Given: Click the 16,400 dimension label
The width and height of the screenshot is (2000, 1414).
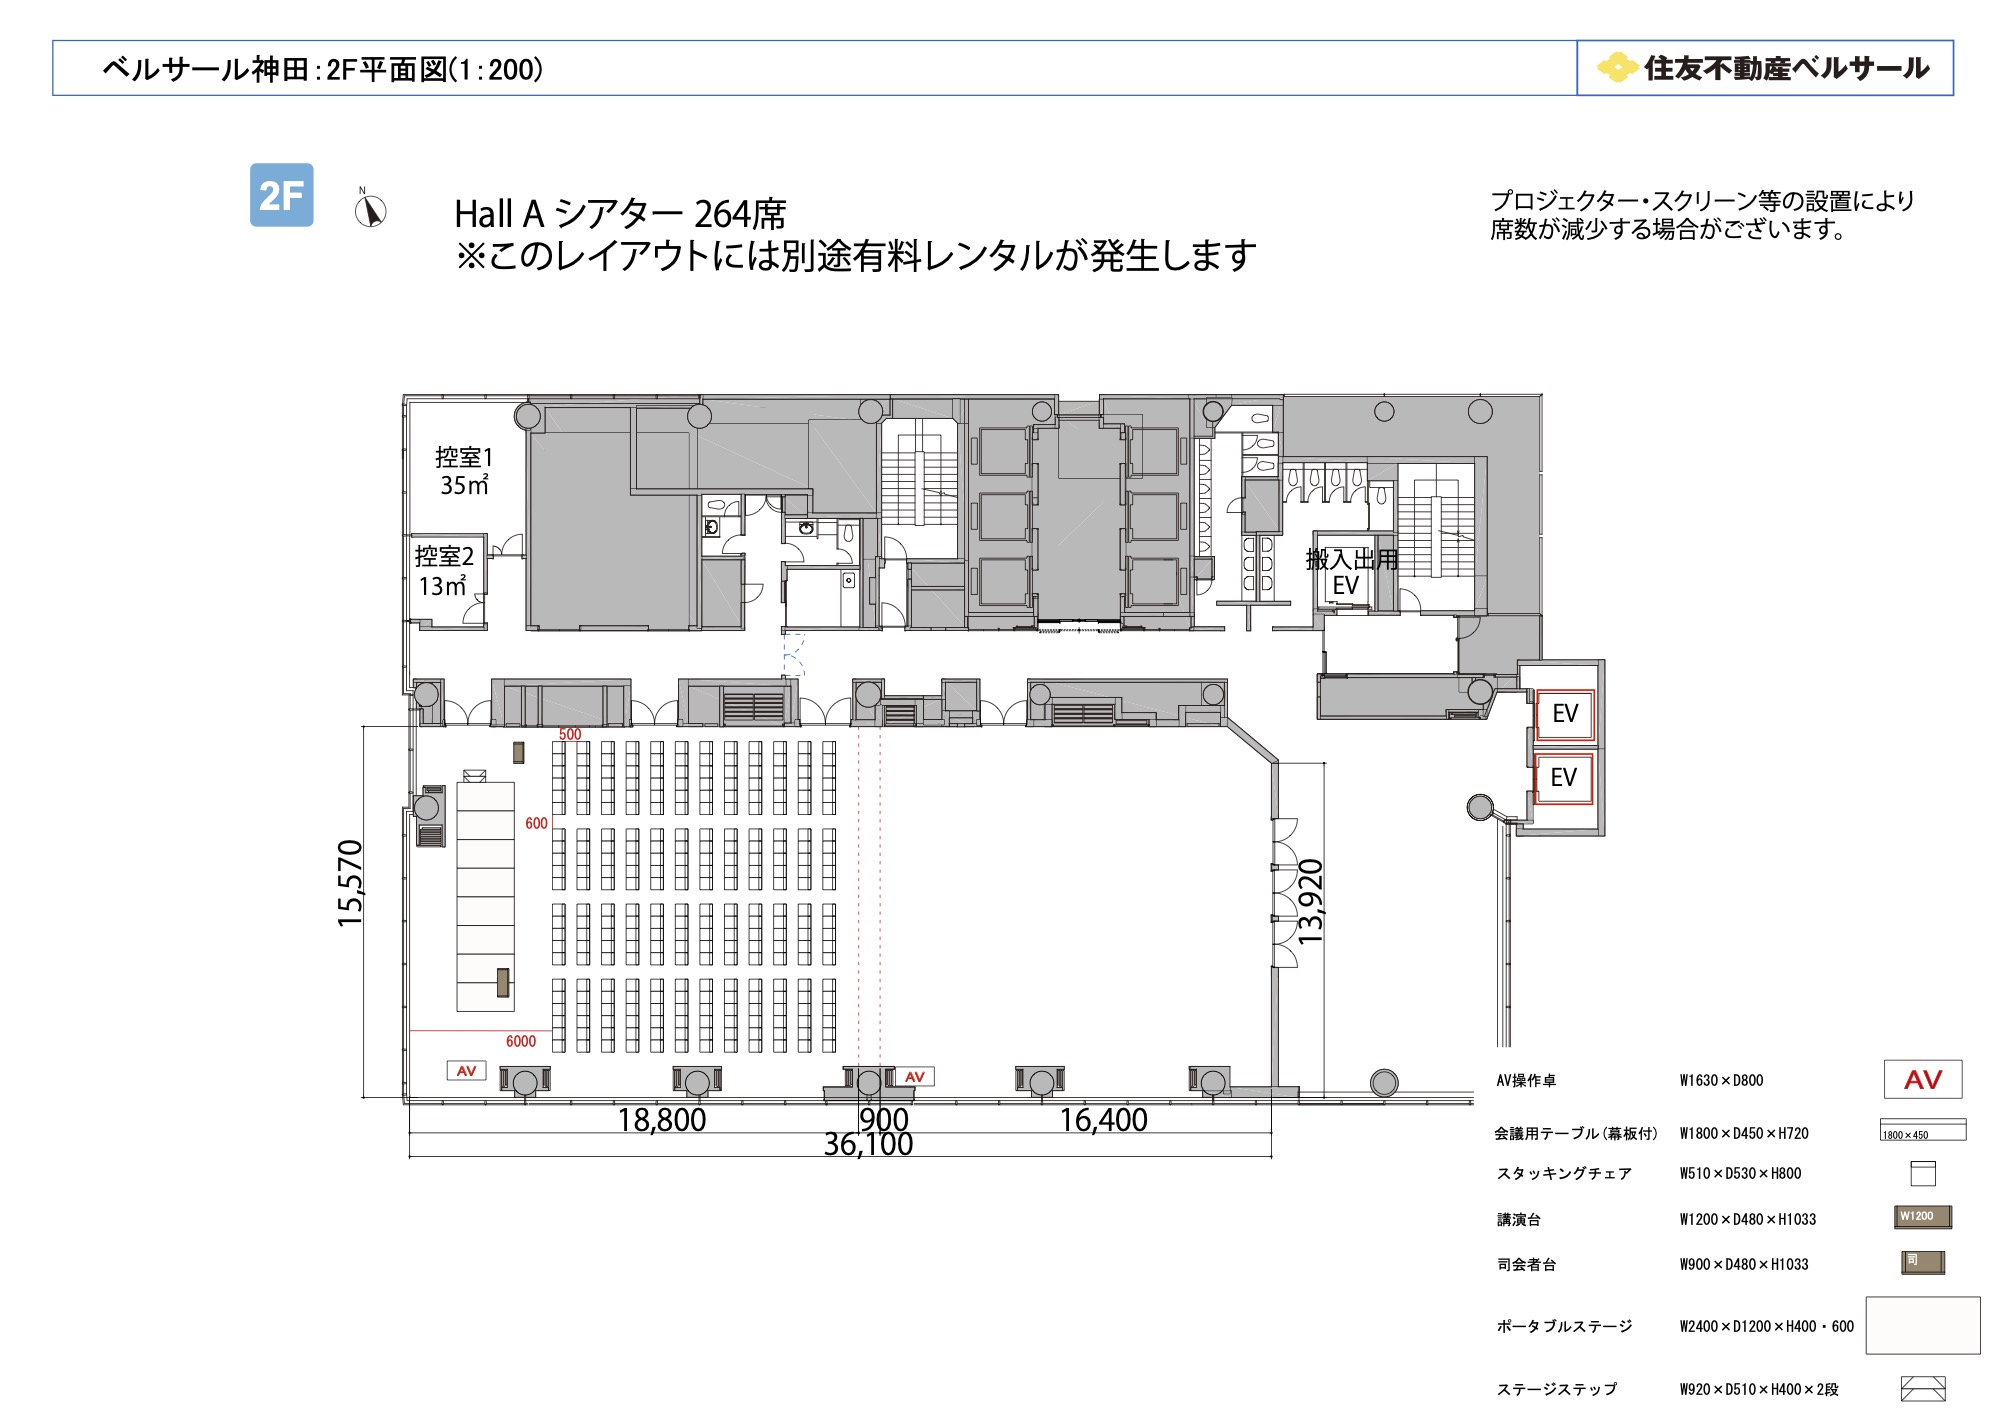Looking at the screenshot, I should tap(1104, 1120).
